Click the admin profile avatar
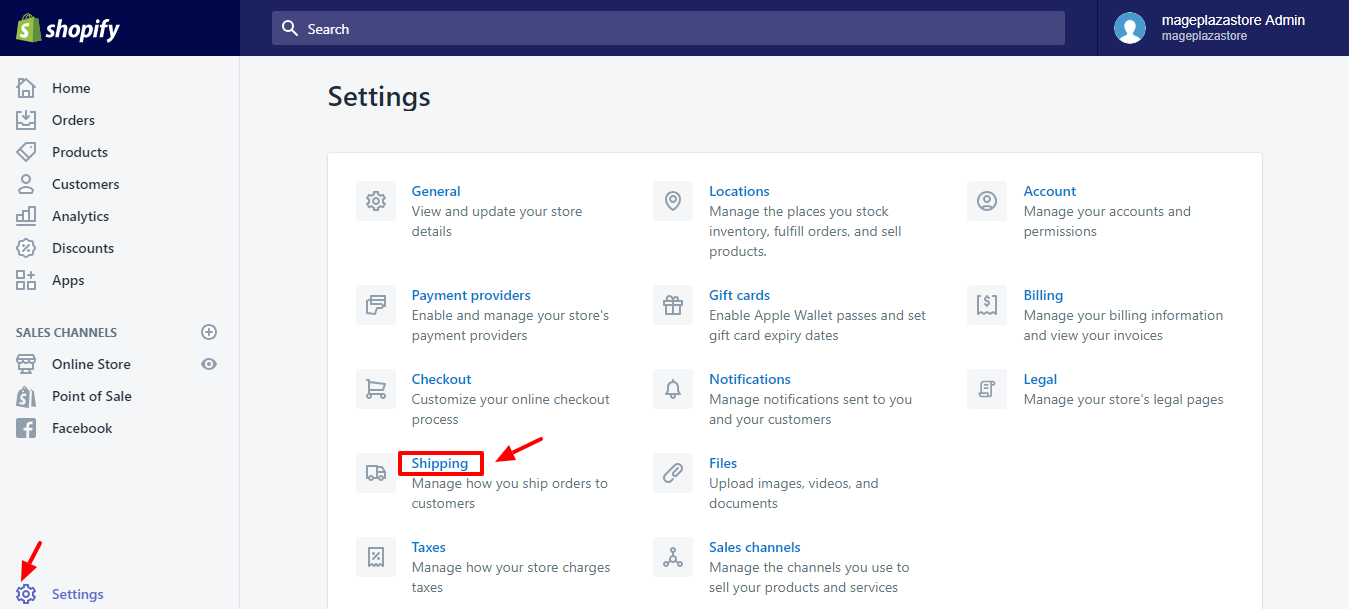1349x609 pixels. (x=1130, y=28)
